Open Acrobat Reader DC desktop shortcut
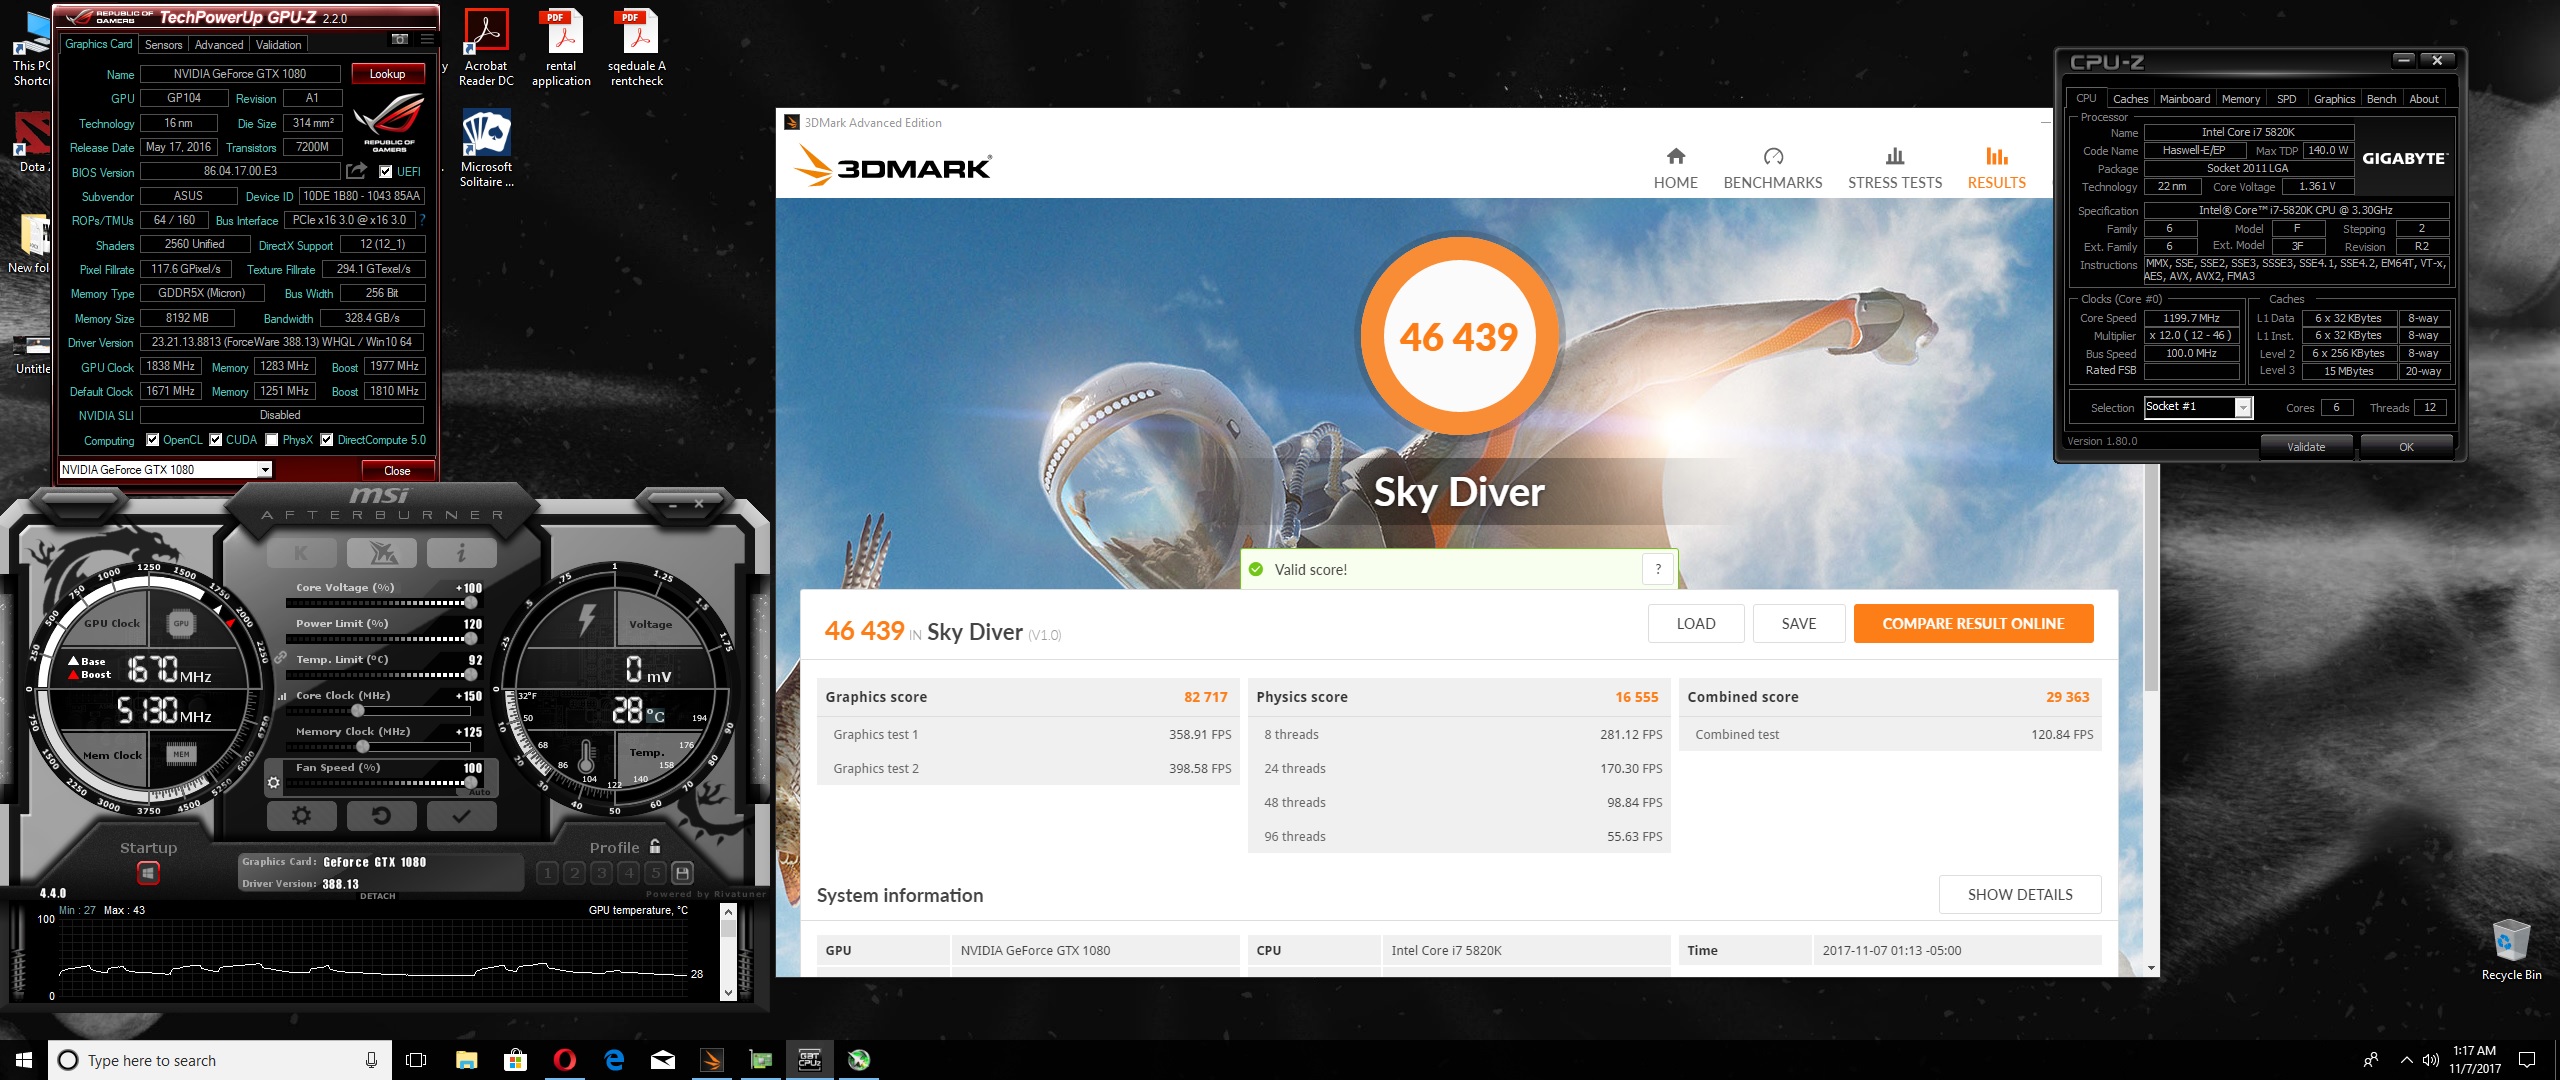Screen dimensions: 2560x1080 486,48
